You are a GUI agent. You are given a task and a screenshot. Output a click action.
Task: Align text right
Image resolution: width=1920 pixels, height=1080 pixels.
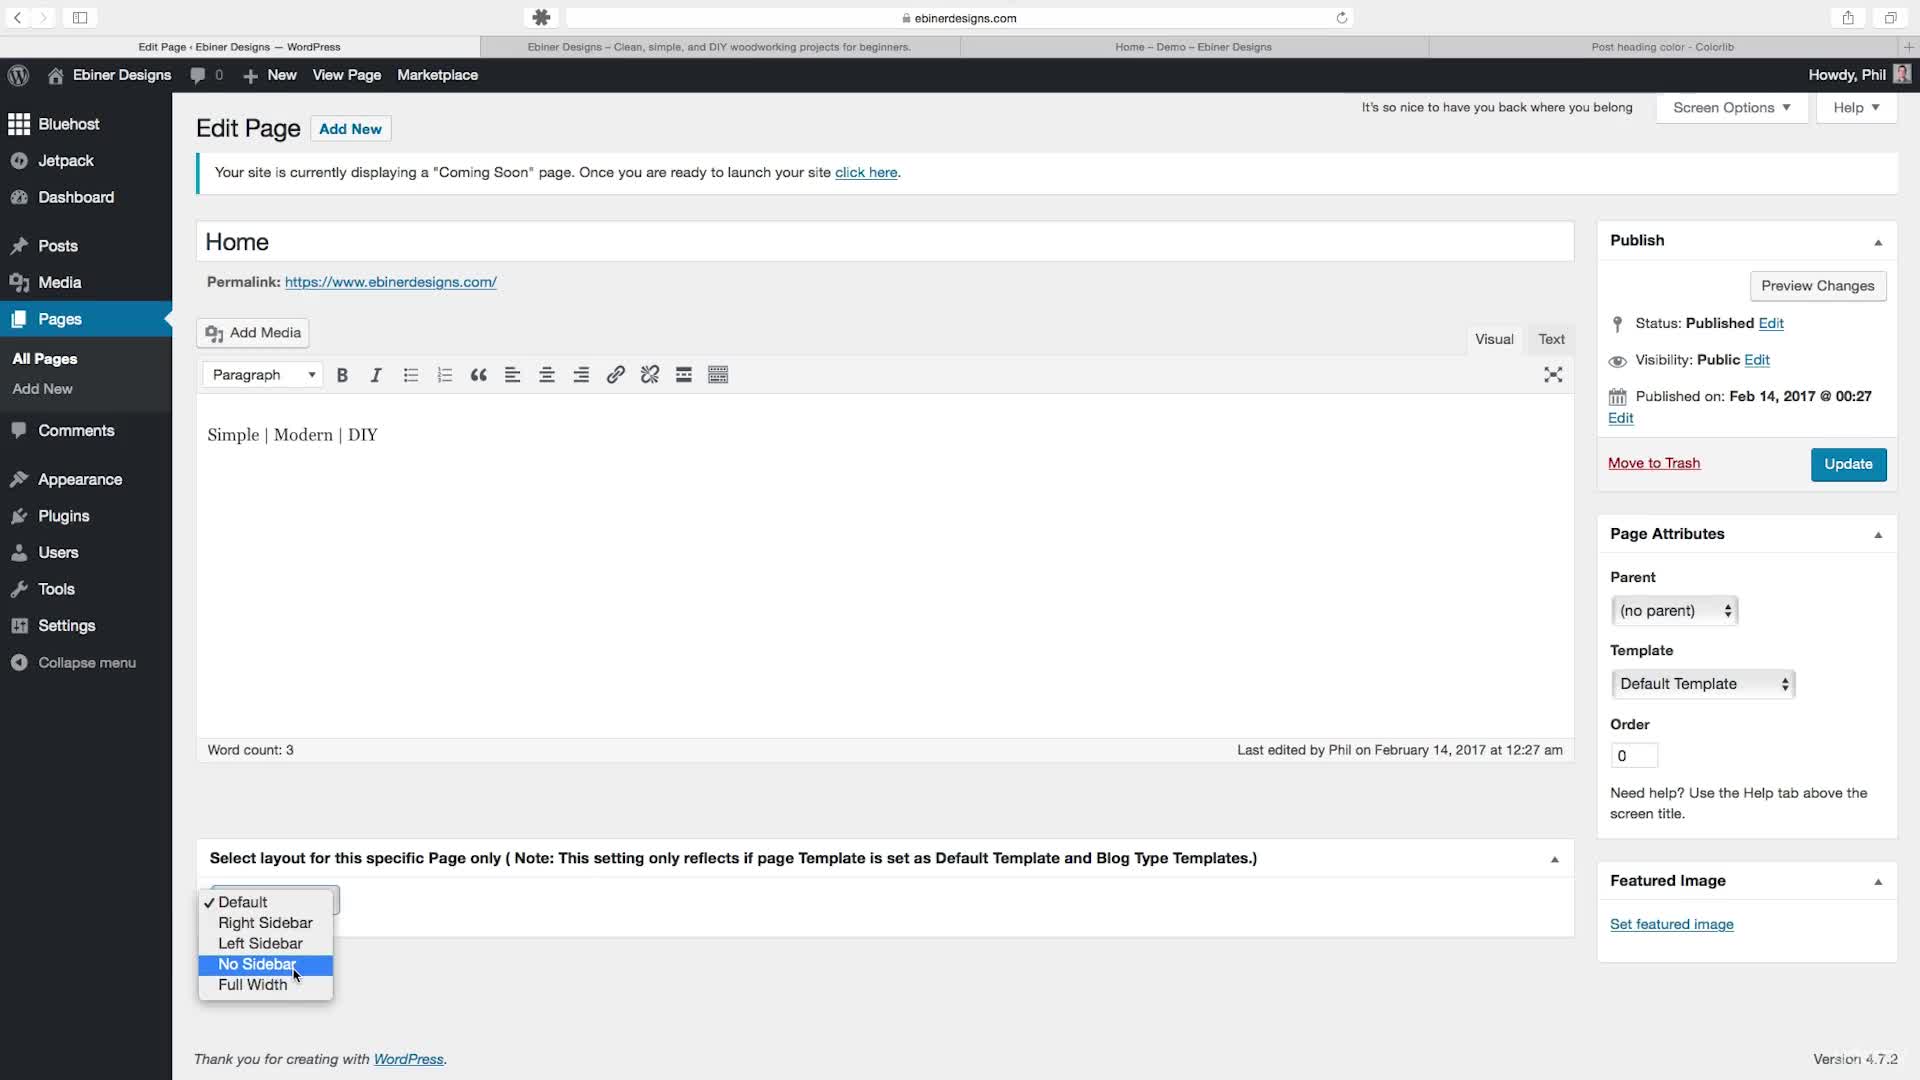(x=581, y=375)
